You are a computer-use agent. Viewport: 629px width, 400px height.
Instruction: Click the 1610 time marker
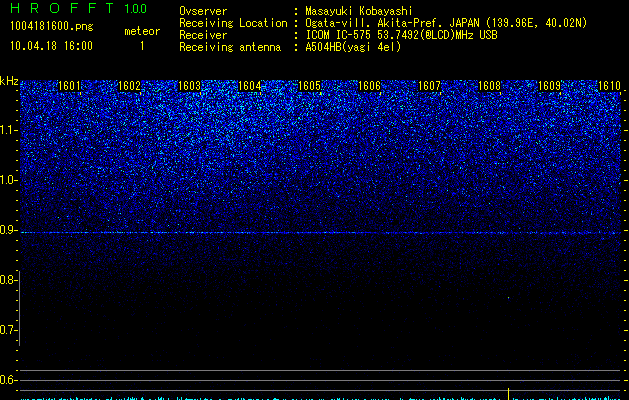(609, 86)
